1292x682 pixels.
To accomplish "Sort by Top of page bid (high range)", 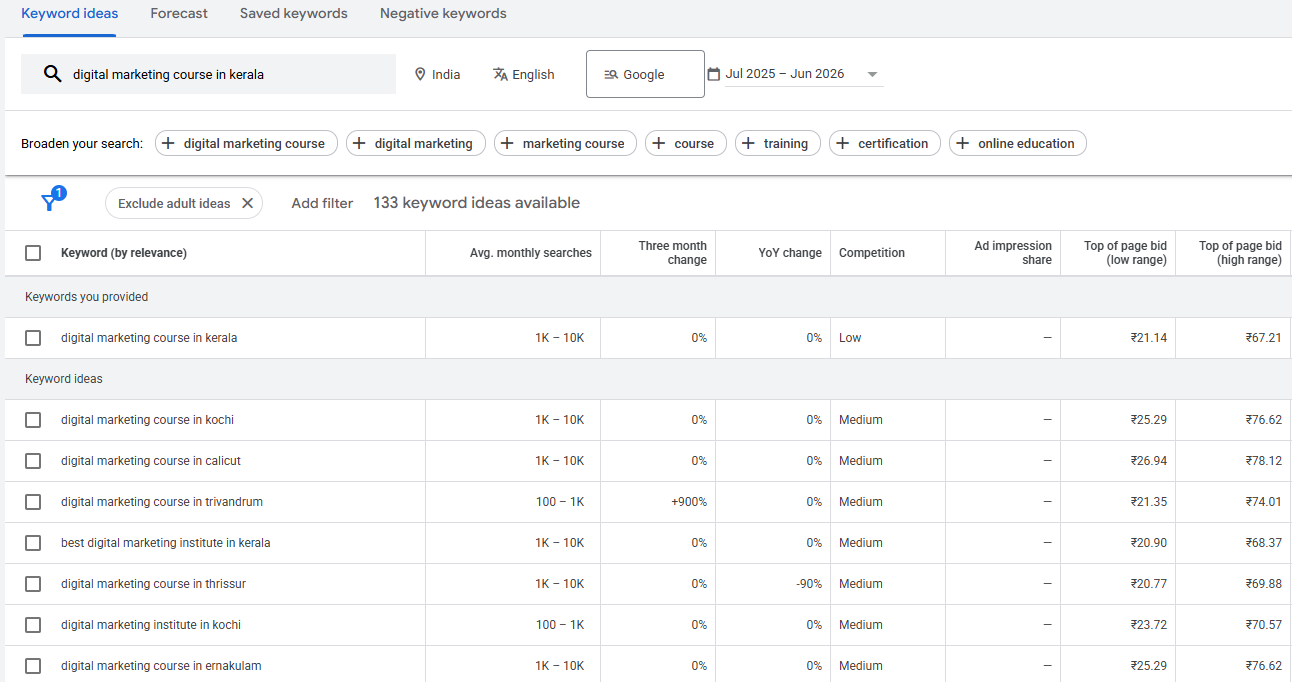I will pyautogui.click(x=1240, y=253).
